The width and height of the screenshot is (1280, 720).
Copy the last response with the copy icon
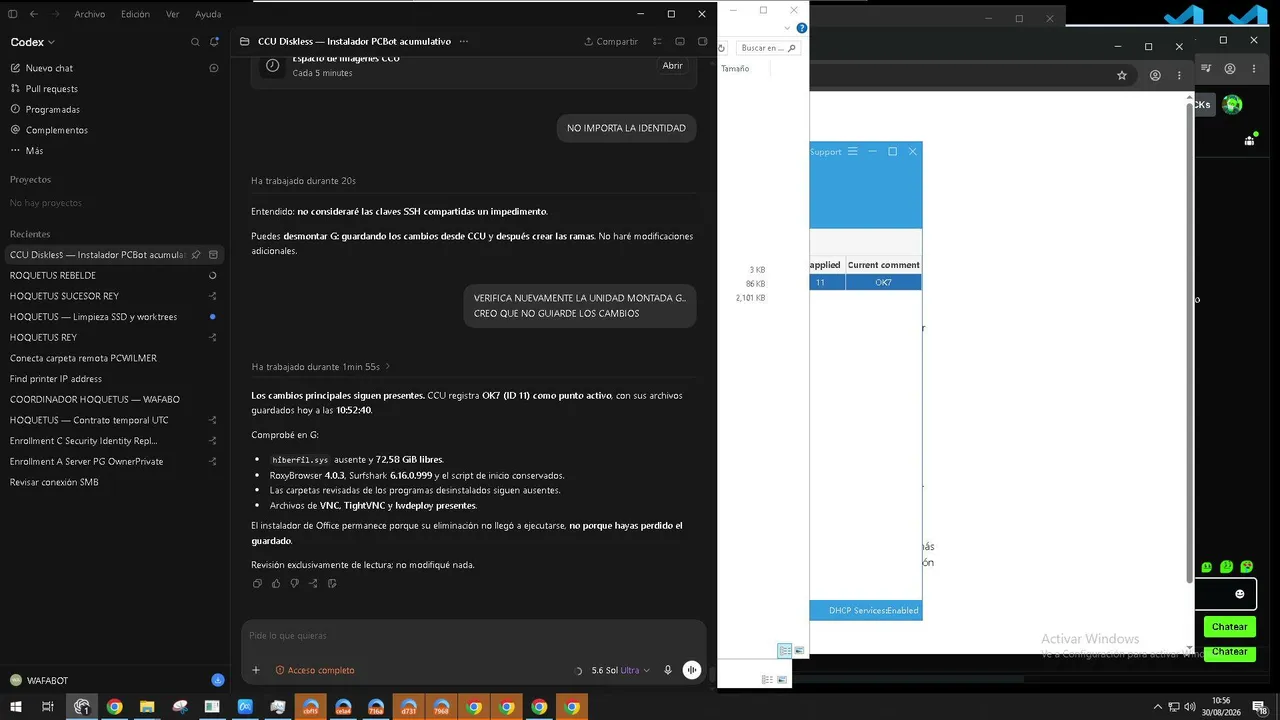[257, 584]
